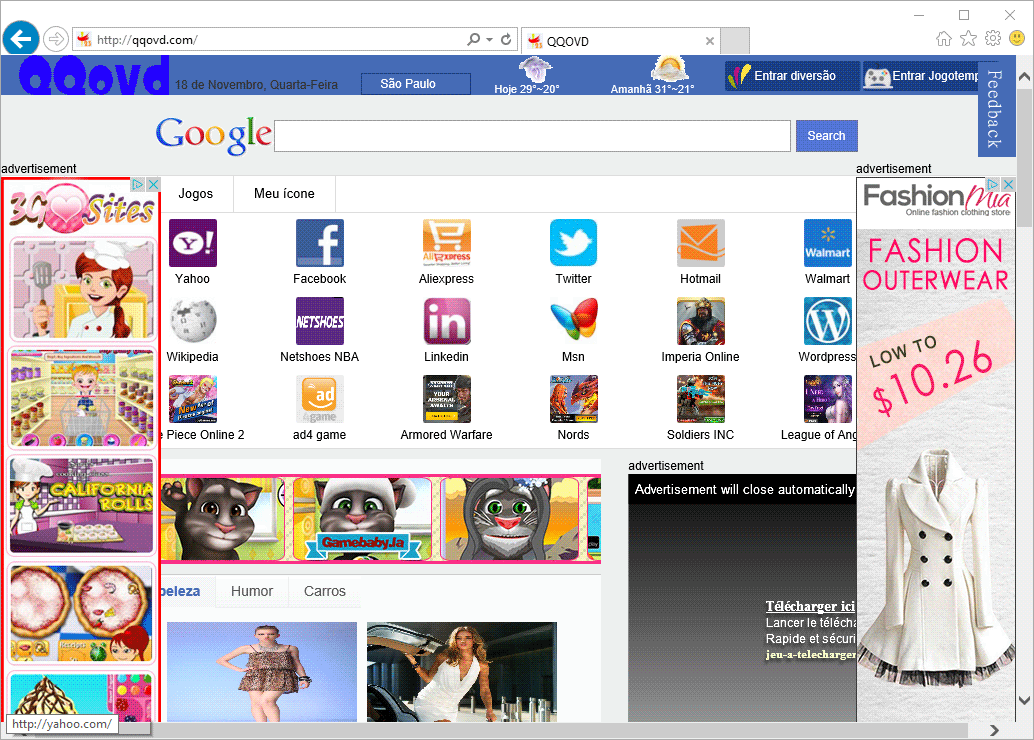
Task: Click the horizontal scrollbar right arrow
Action: pos(994,730)
